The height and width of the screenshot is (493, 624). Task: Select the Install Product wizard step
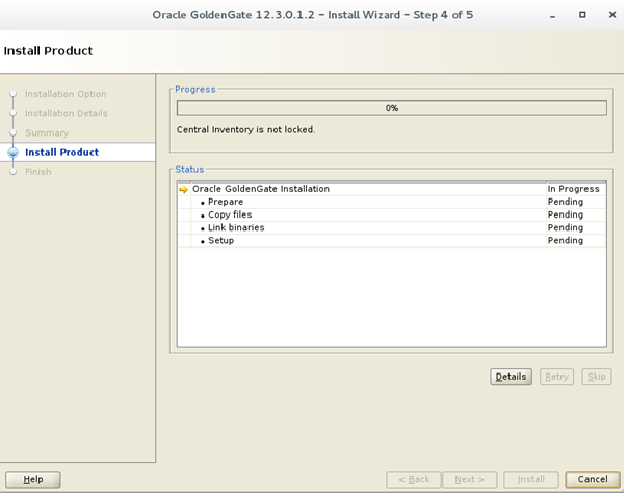click(62, 152)
